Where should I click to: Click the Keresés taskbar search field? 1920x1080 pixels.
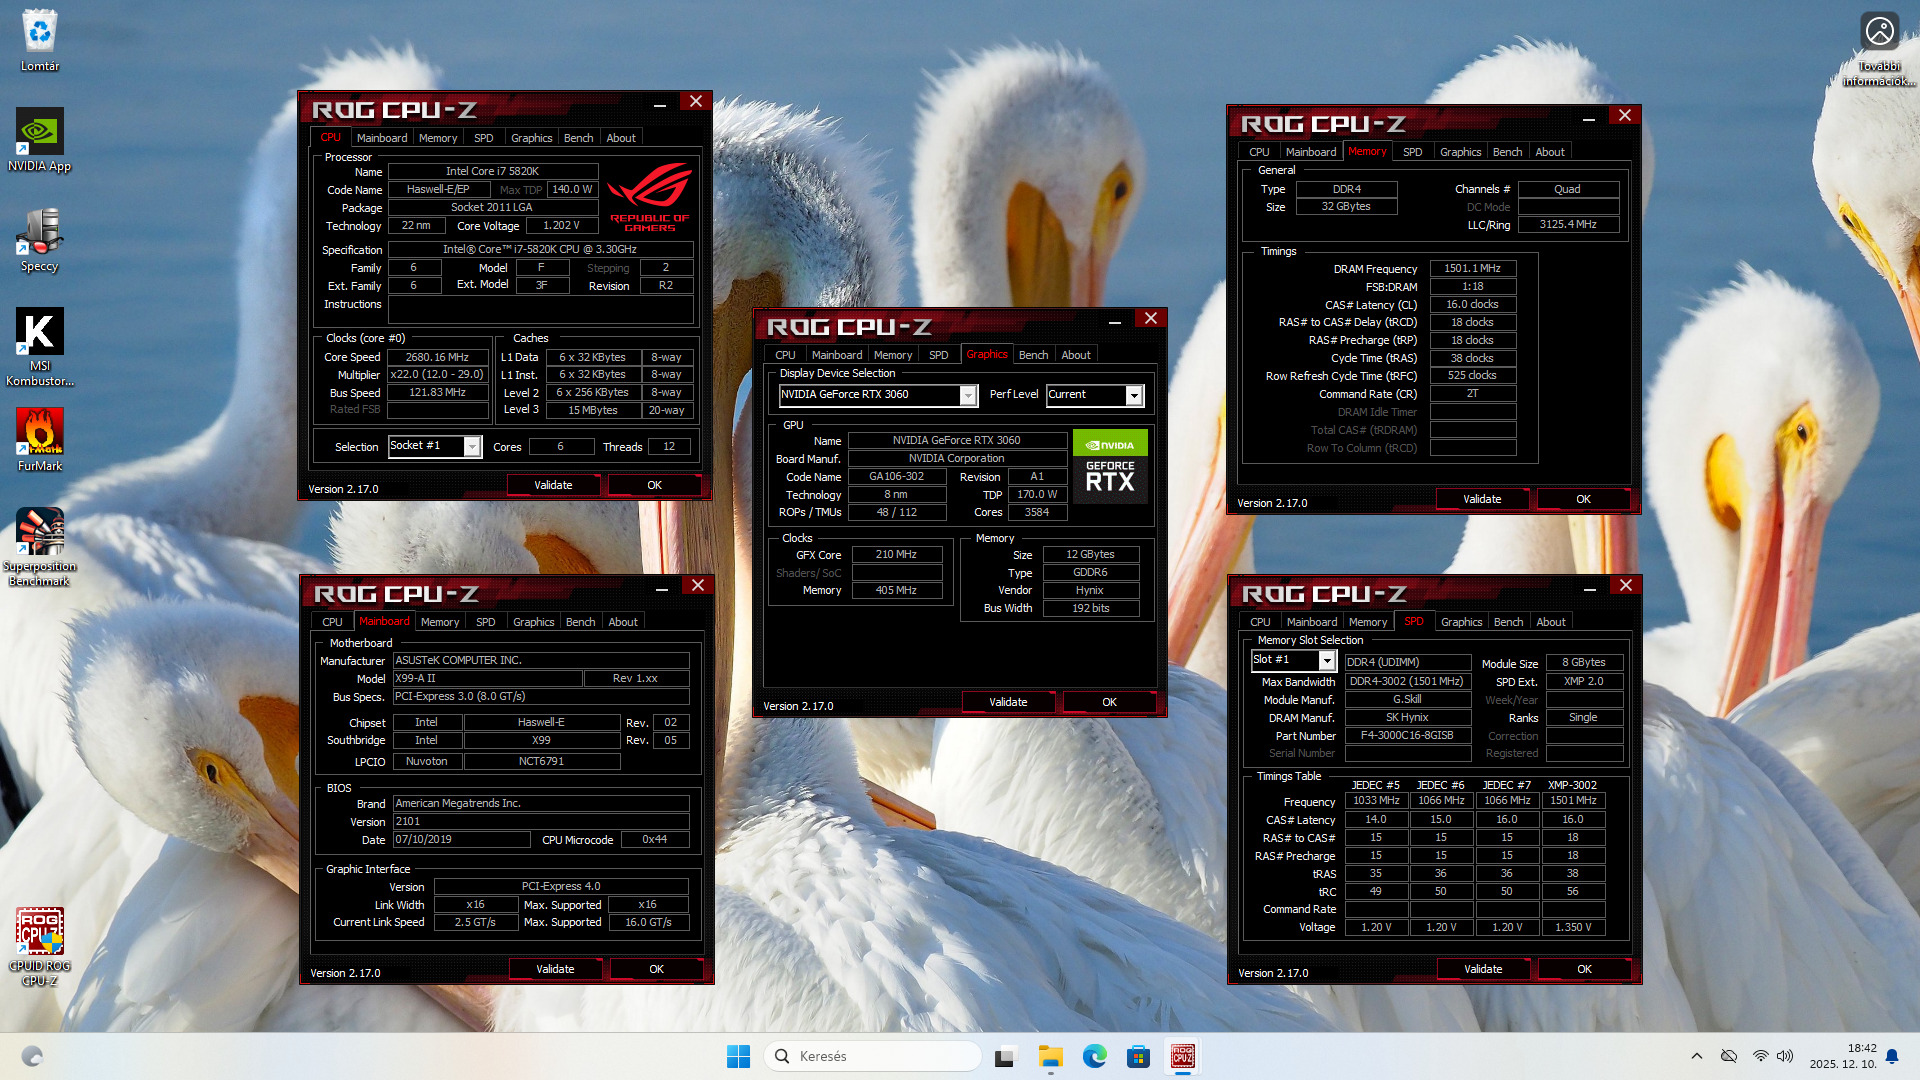[x=872, y=1056]
